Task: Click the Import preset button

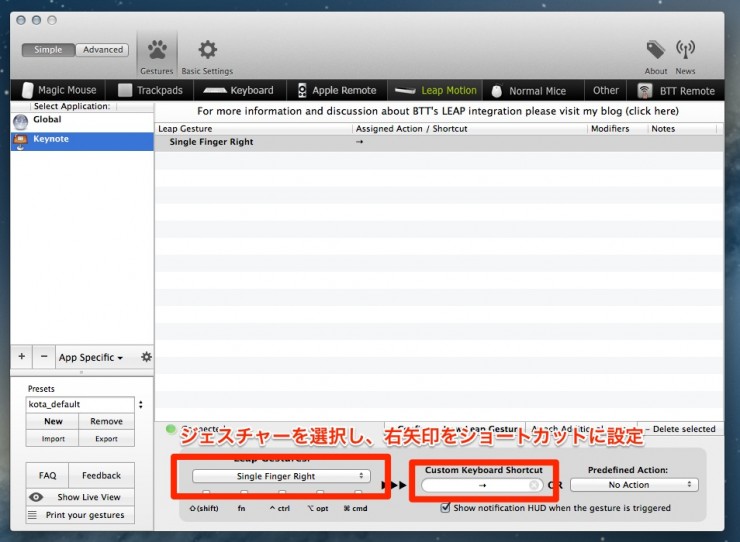Action: coord(53,439)
